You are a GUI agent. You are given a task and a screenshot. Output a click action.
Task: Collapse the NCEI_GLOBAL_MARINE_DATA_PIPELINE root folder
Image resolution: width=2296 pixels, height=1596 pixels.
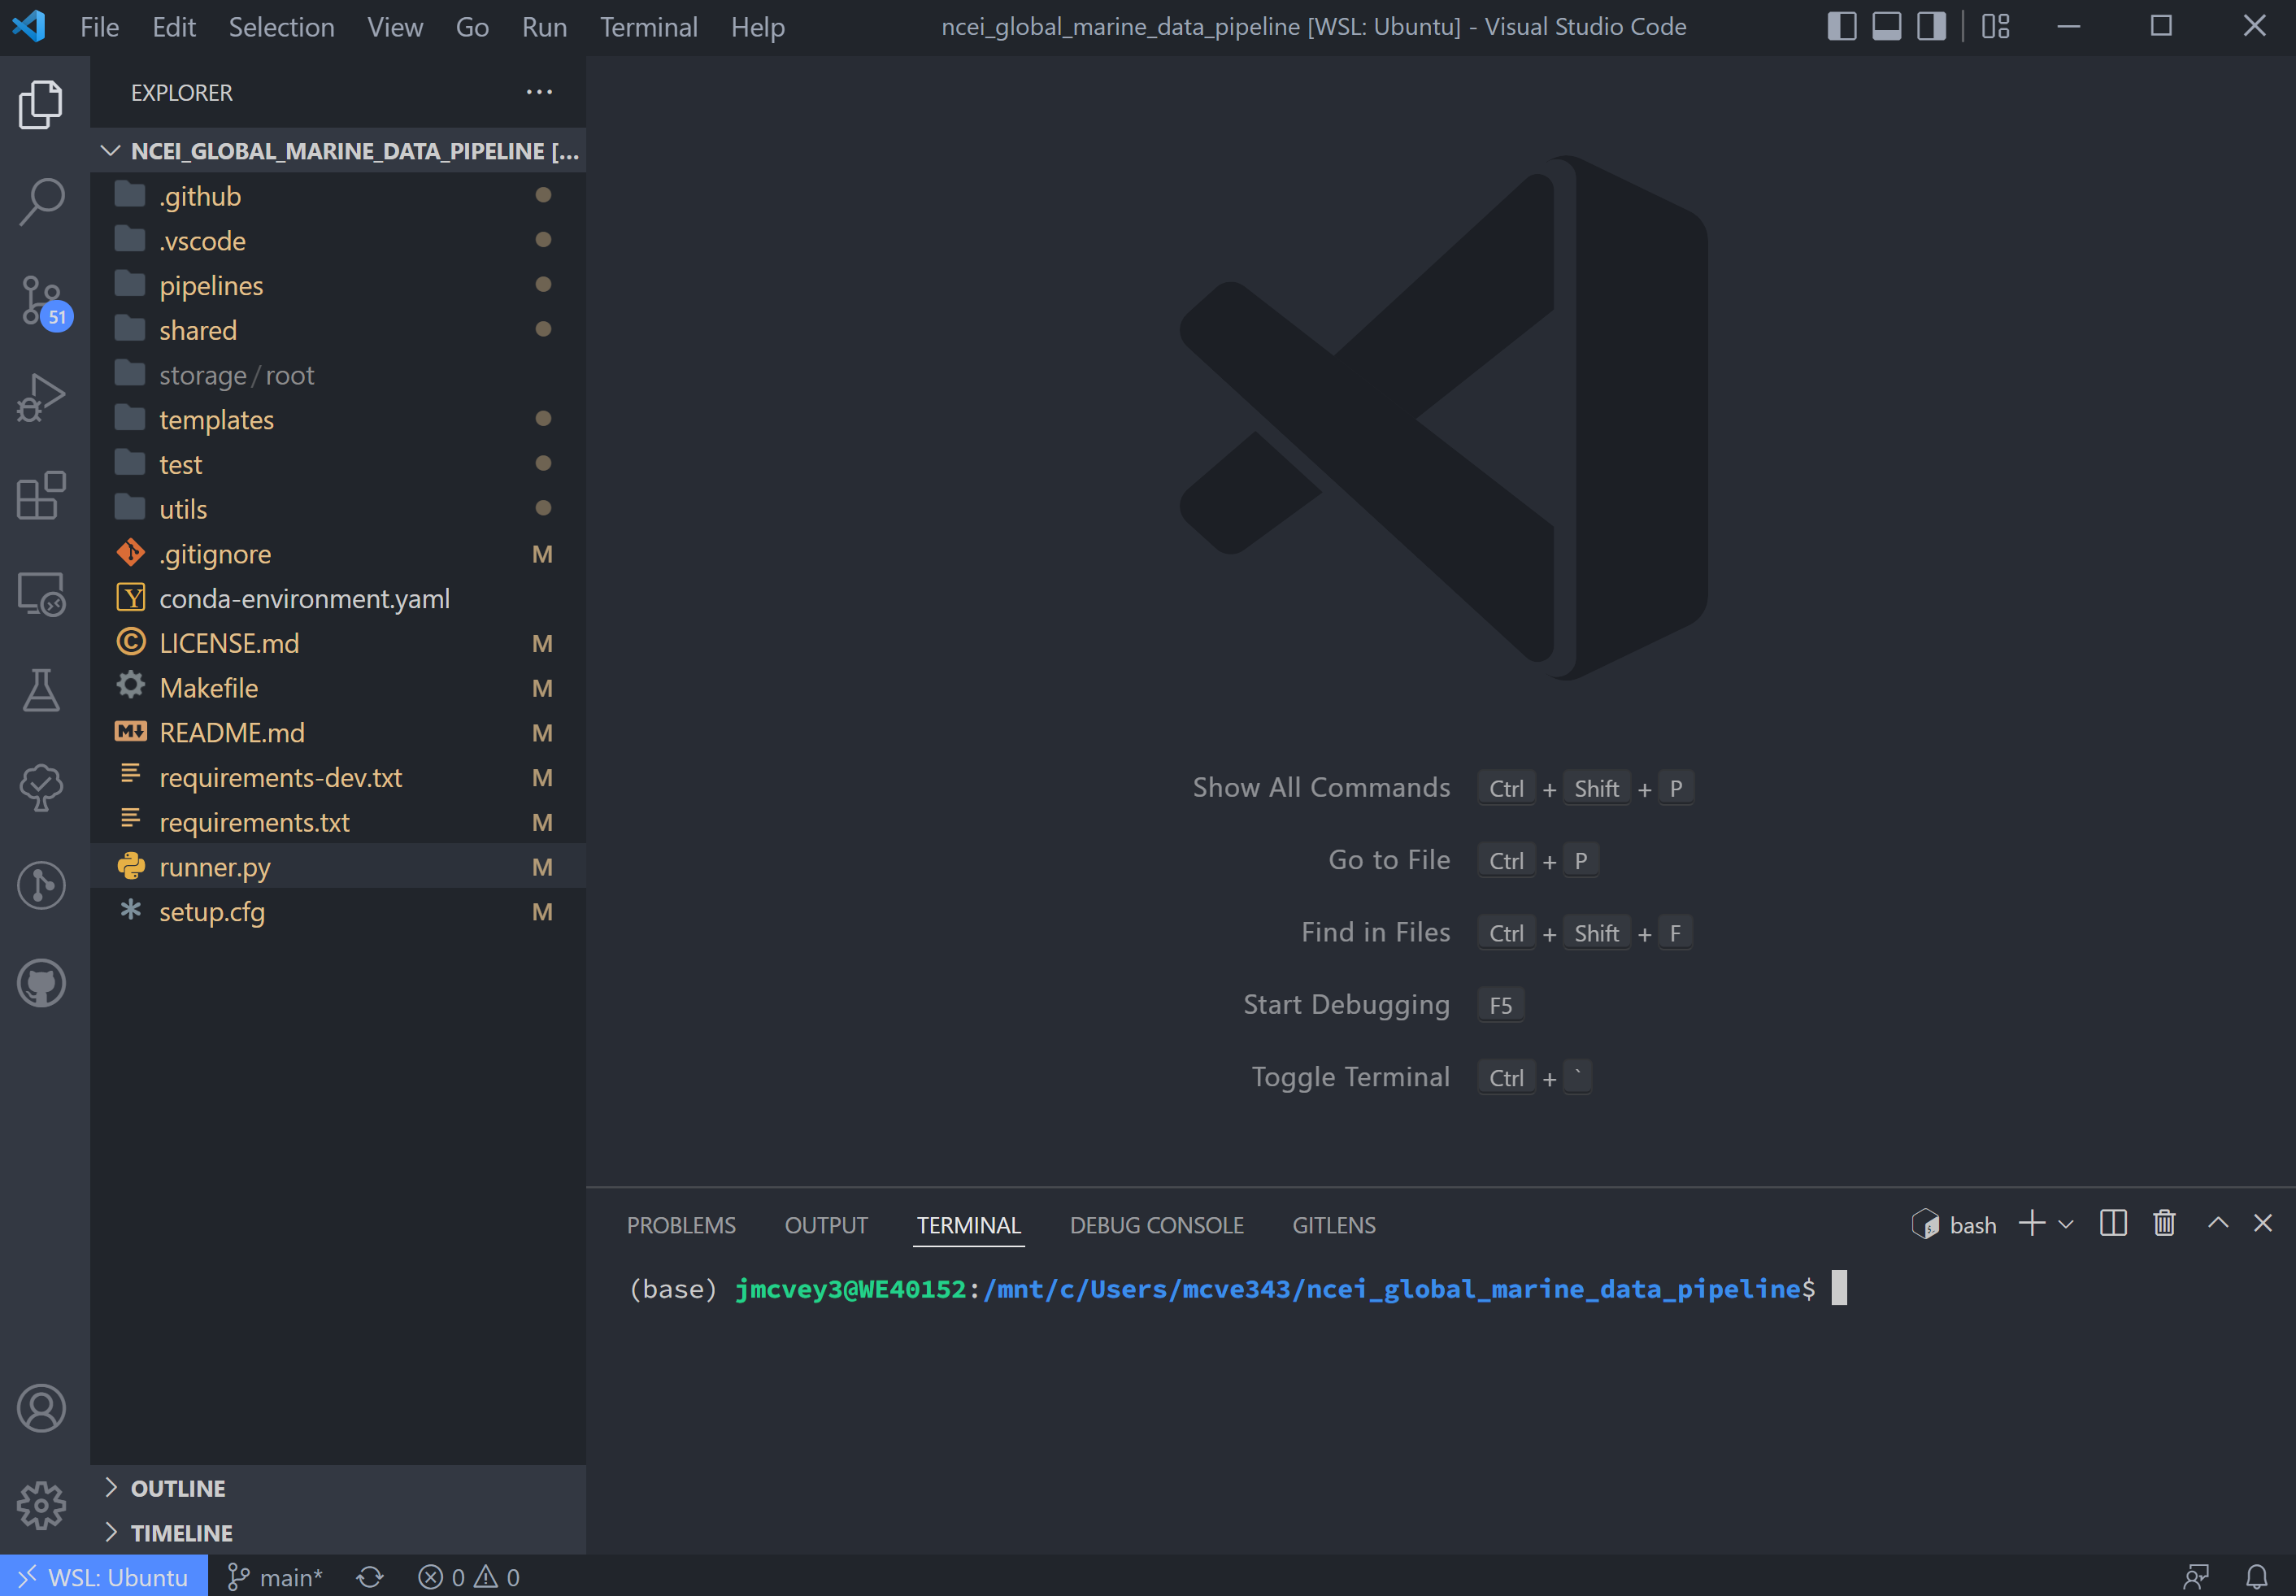pos(338,151)
